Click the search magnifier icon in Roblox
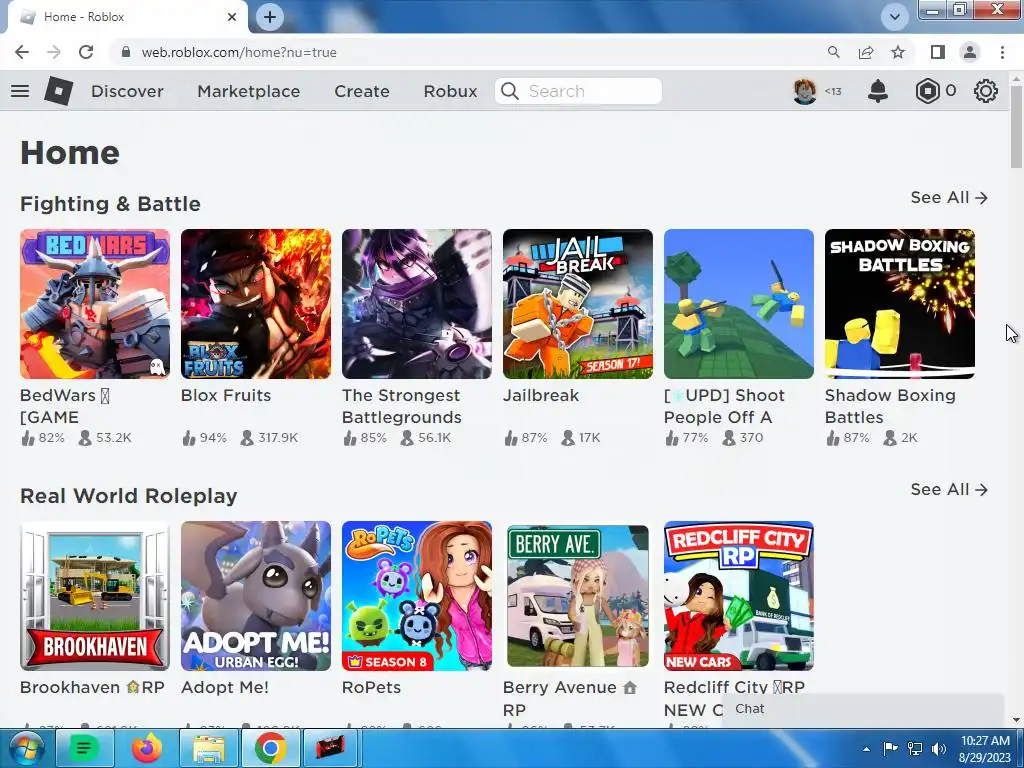This screenshot has width=1024, height=768. click(x=510, y=91)
